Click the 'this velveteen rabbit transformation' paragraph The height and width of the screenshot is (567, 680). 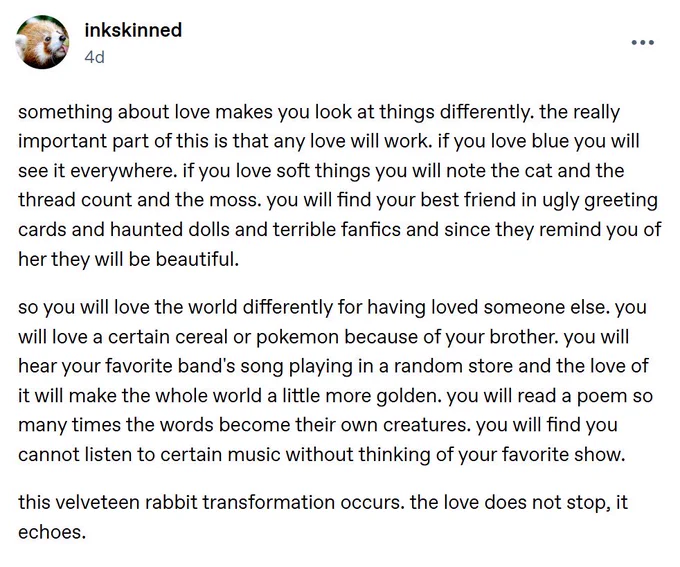point(323,517)
